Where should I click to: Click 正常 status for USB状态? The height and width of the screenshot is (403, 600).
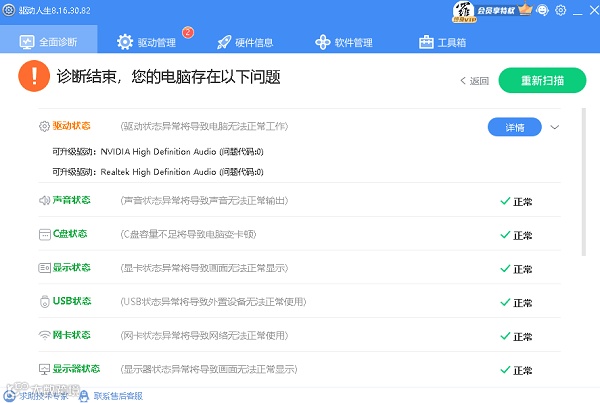(522, 303)
